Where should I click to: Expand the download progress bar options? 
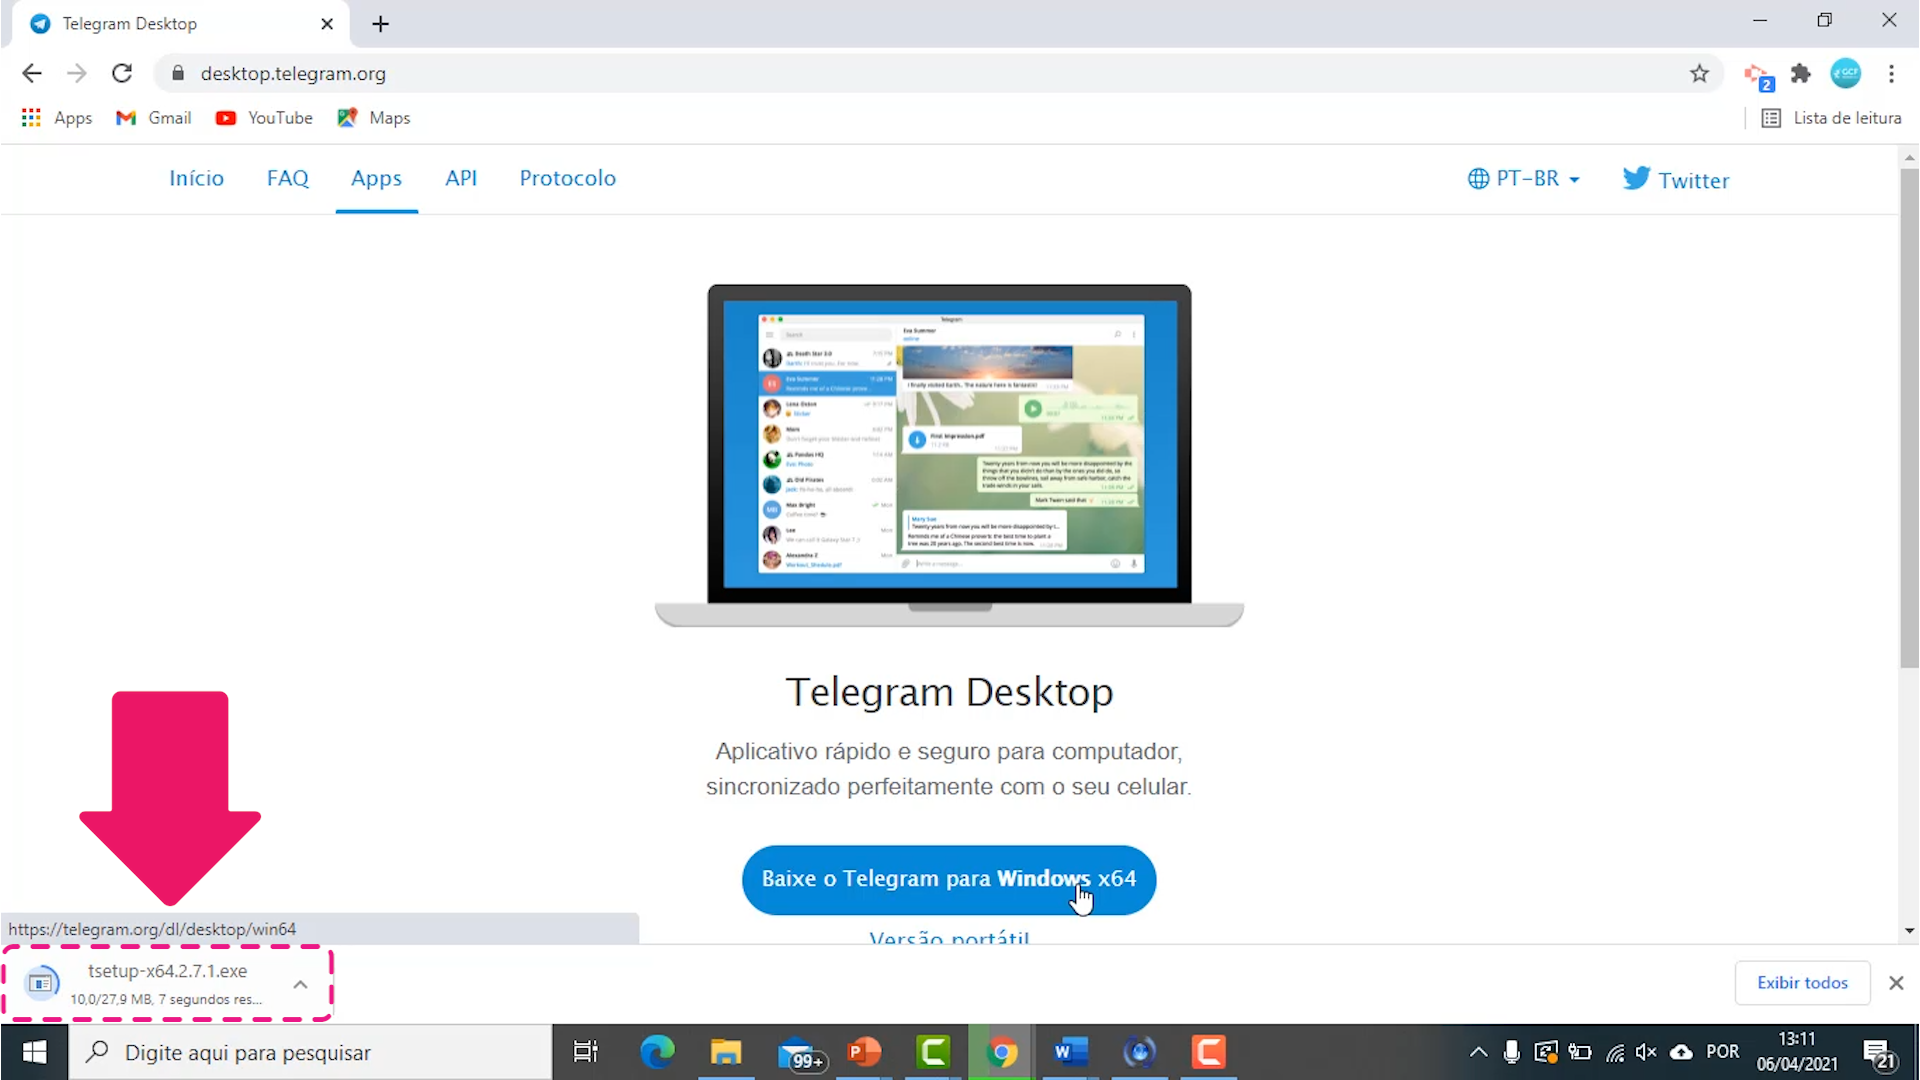tap(301, 982)
